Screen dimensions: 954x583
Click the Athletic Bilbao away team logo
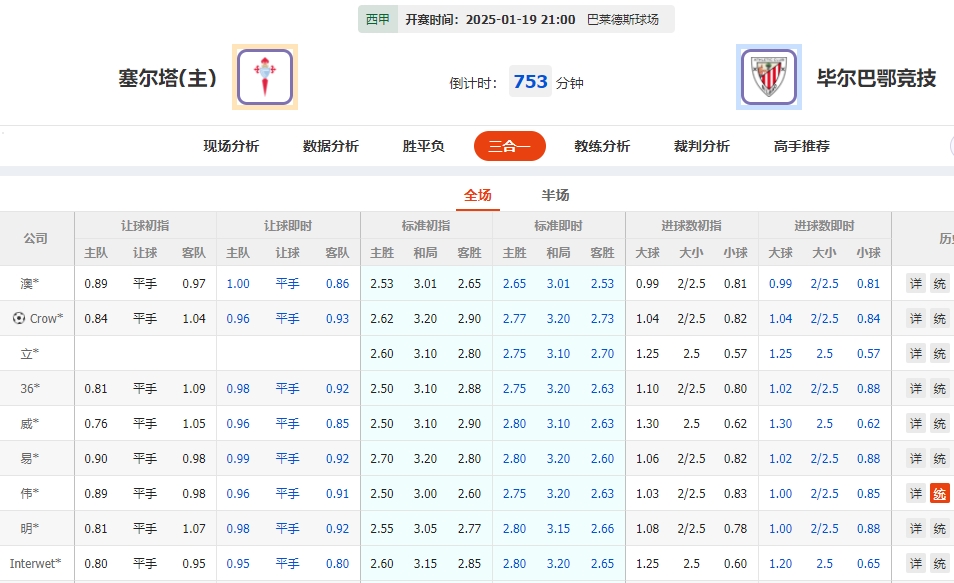[x=771, y=76]
